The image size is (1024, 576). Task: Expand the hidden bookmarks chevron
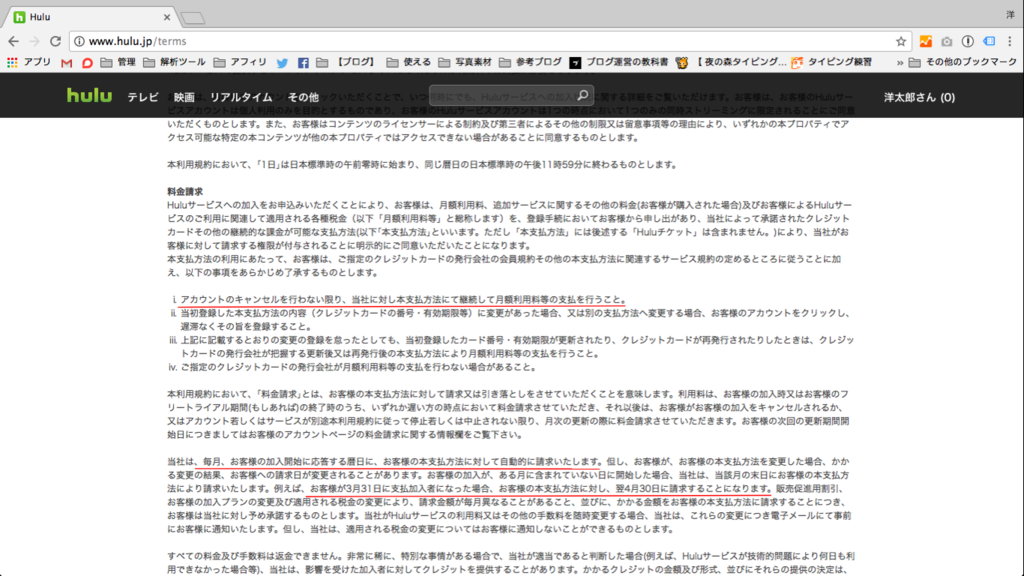coord(899,63)
